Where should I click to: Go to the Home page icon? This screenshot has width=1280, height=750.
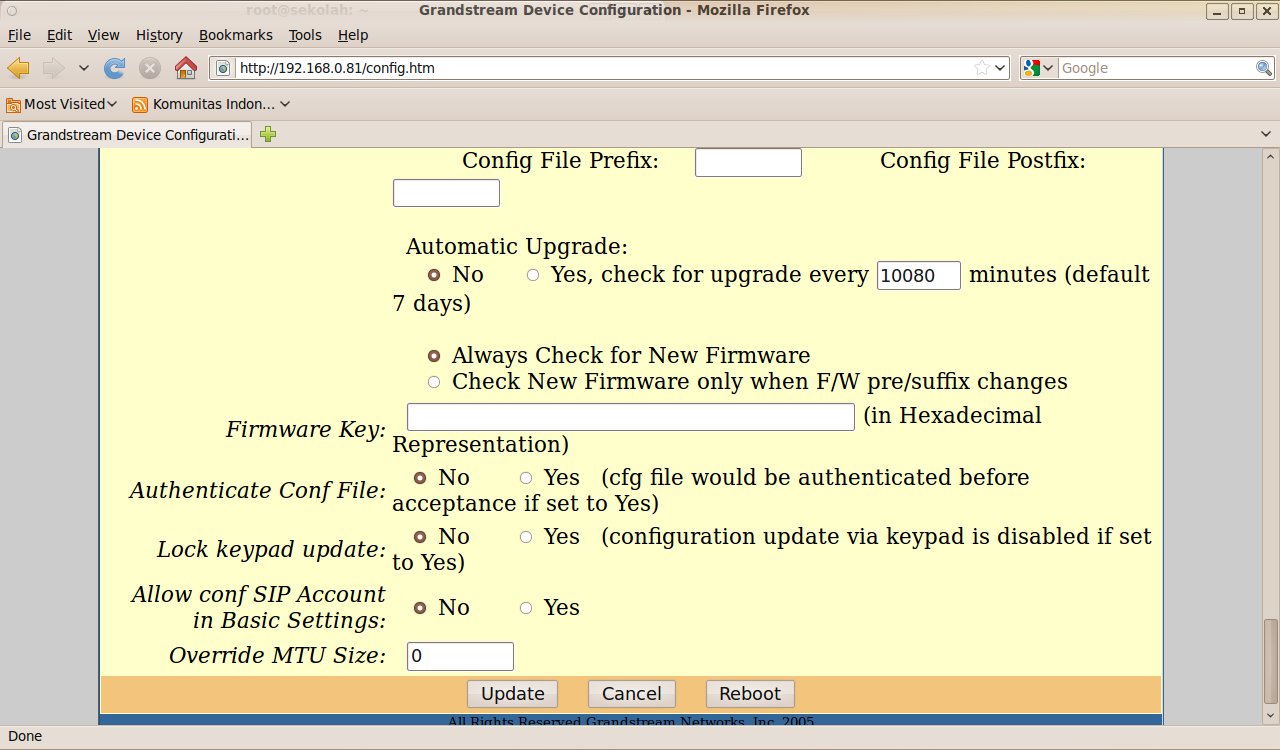[x=185, y=68]
